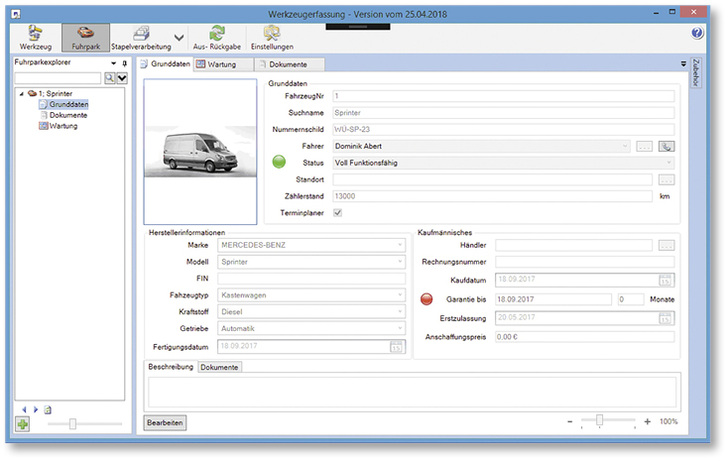728x461 pixels.
Task: Open Einstellungen settings
Action: click(x=271, y=38)
